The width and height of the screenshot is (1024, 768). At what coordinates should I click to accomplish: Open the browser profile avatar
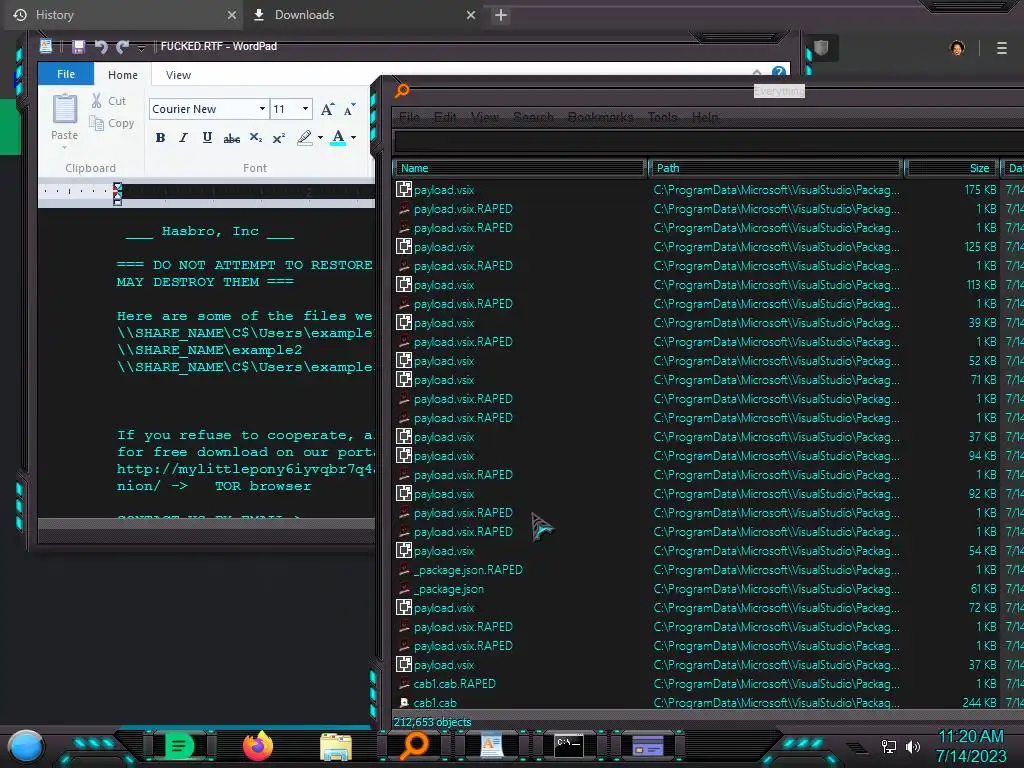coord(957,48)
